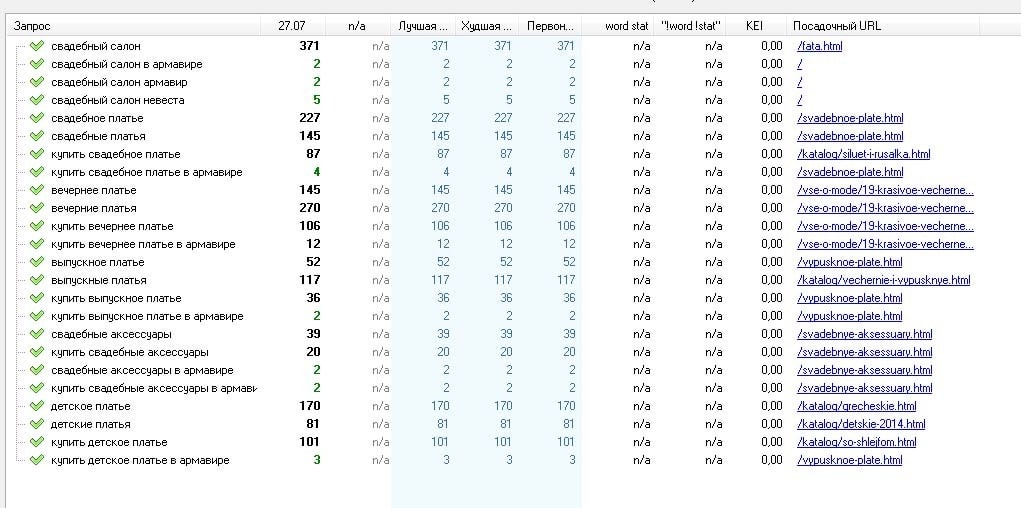Click position value 227 in 27.07 column
The width and height of the screenshot is (1021, 508).
[309, 118]
